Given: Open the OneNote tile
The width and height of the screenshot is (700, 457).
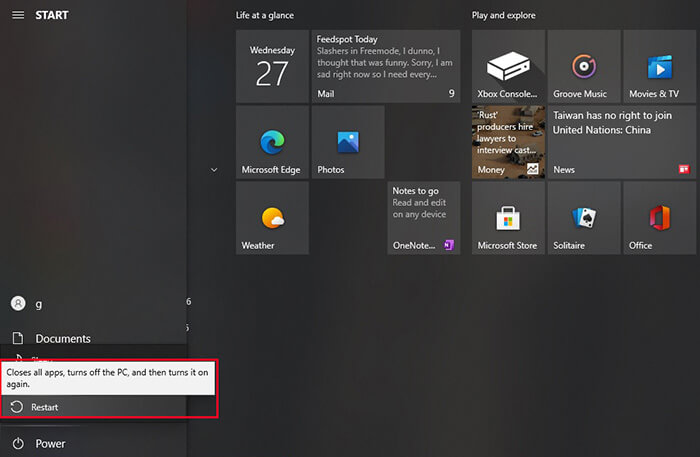Looking at the screenshot, I should pos(424,218).
